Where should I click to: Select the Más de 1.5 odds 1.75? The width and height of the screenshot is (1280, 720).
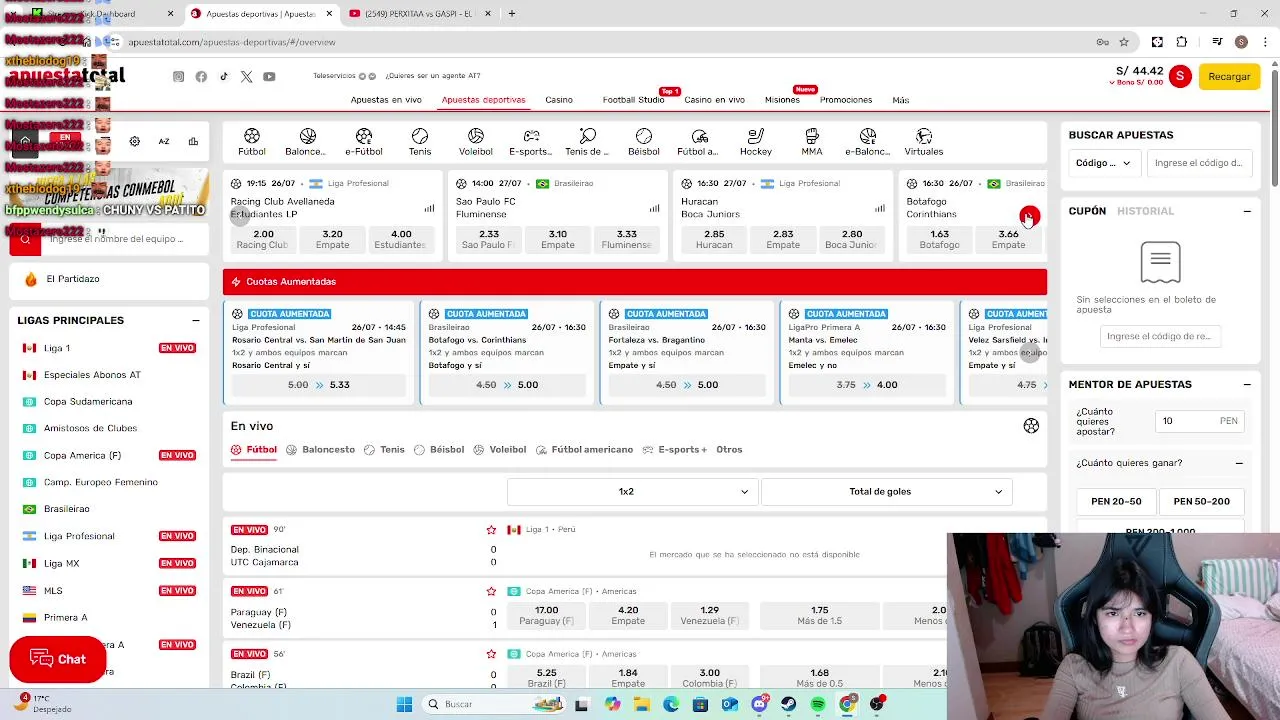pyautogui.click(x=820, y=615)
